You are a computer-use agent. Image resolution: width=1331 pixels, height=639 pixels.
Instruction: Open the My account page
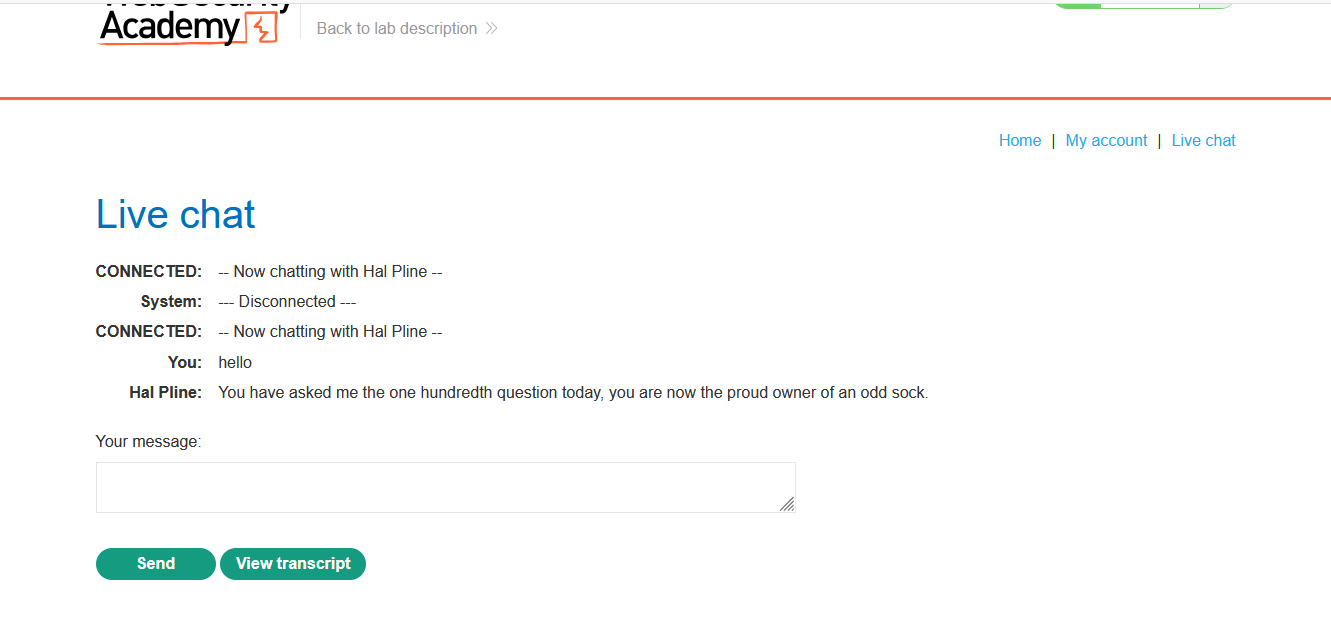pyautogui.click(x=1106, y=141)
